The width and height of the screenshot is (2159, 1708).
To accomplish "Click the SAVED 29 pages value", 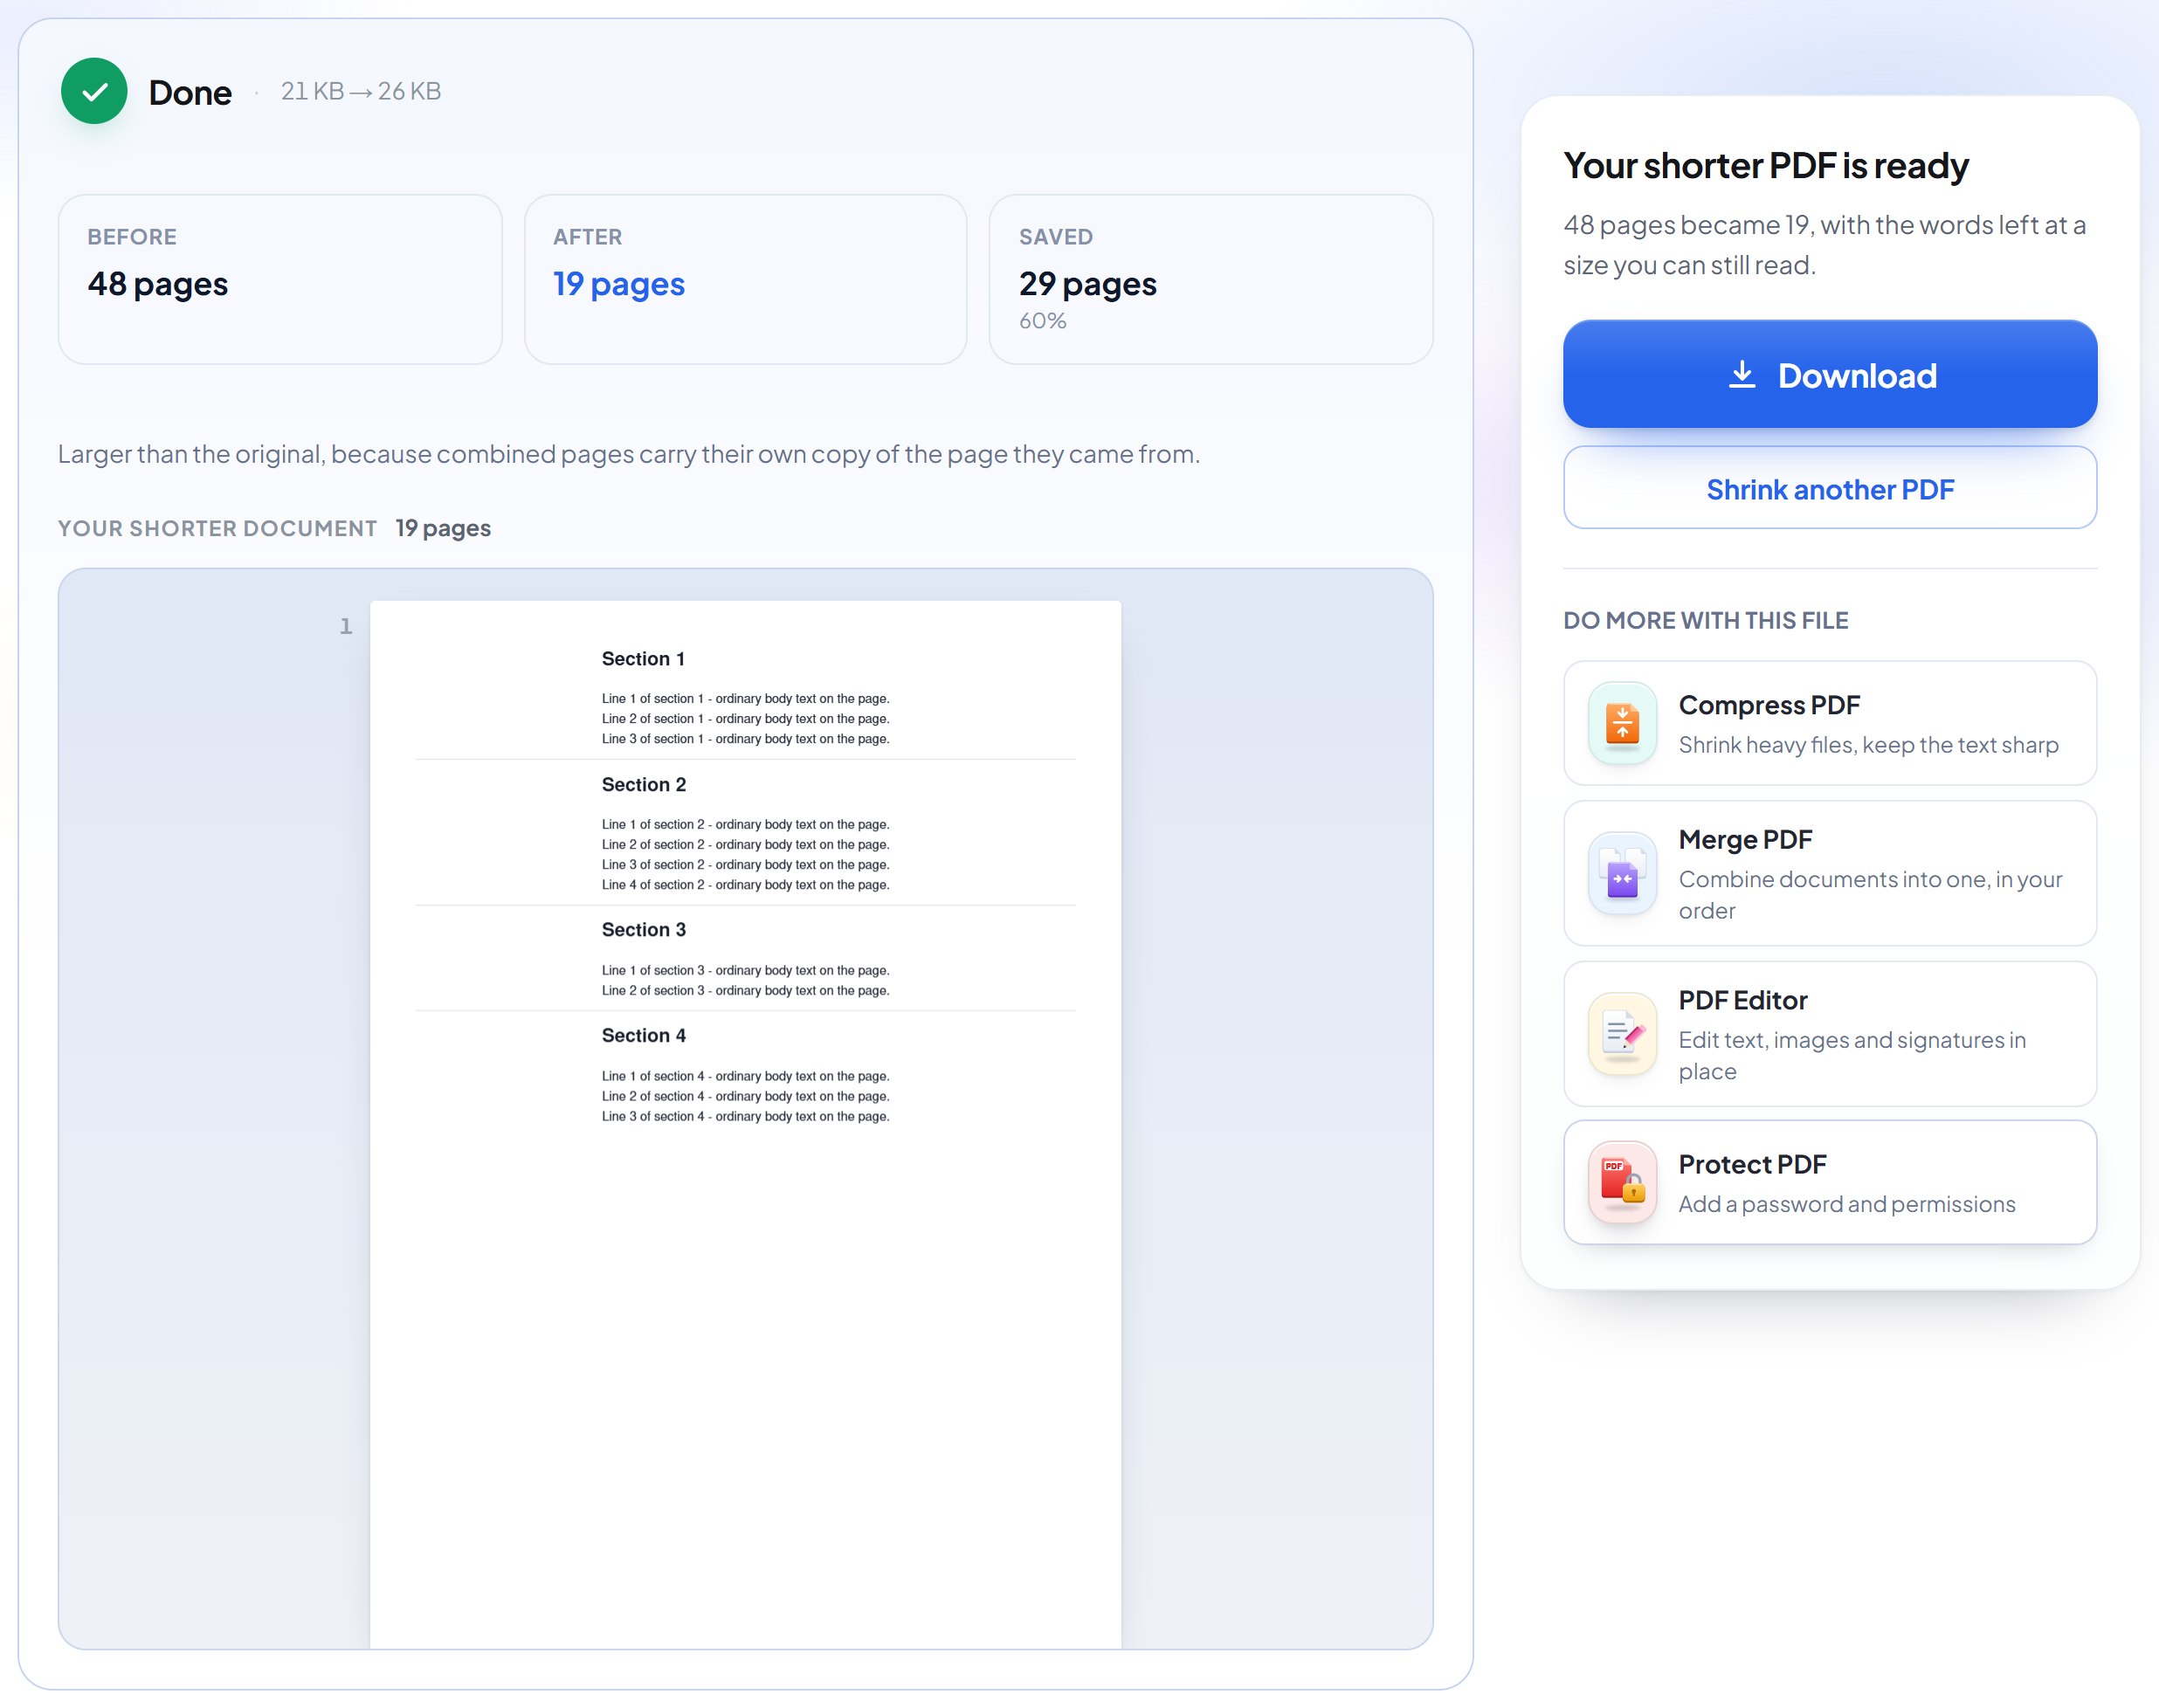I will click(x=1088, y=284).
